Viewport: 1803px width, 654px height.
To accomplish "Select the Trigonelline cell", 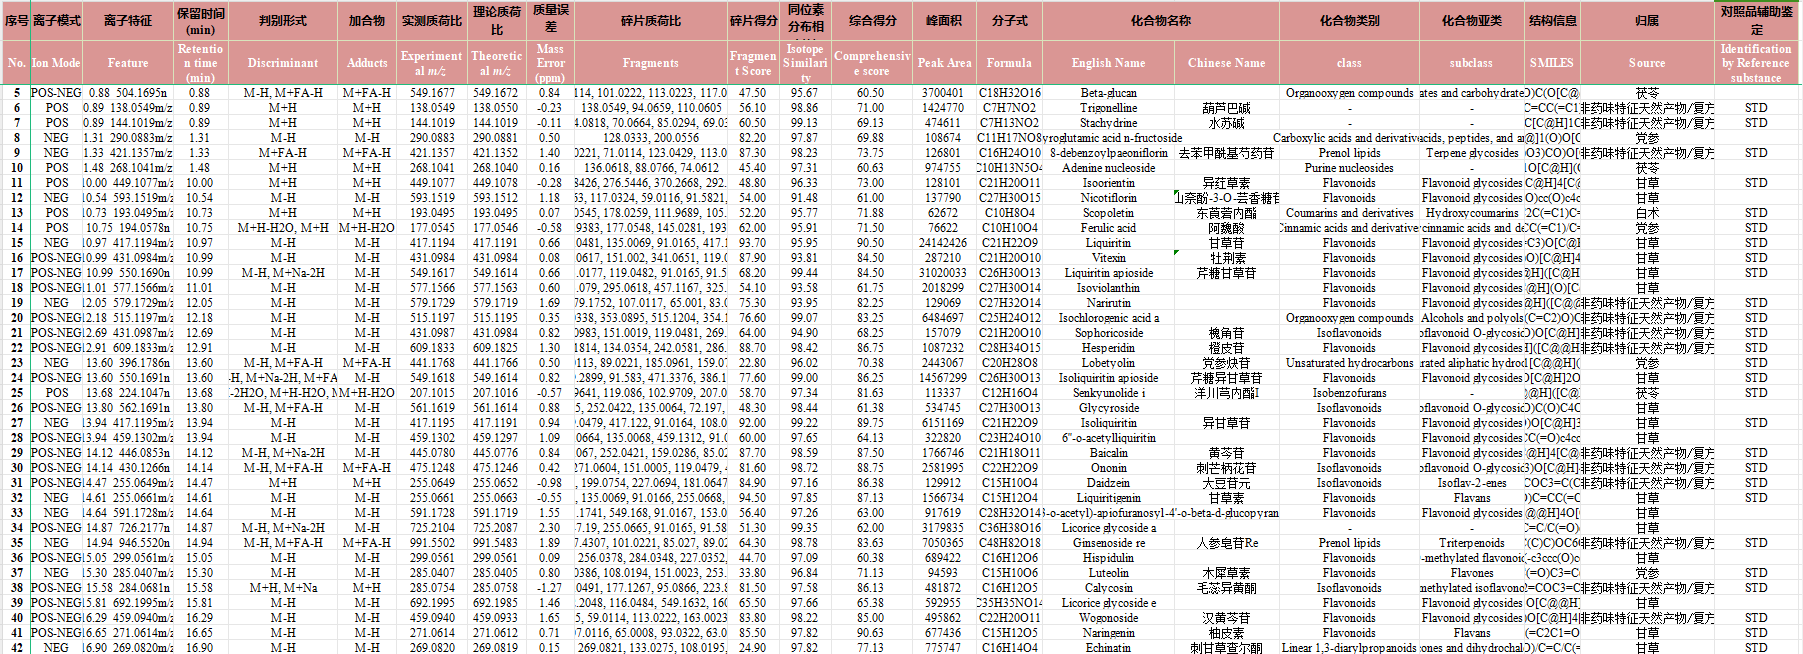I will pos(1108,108).
